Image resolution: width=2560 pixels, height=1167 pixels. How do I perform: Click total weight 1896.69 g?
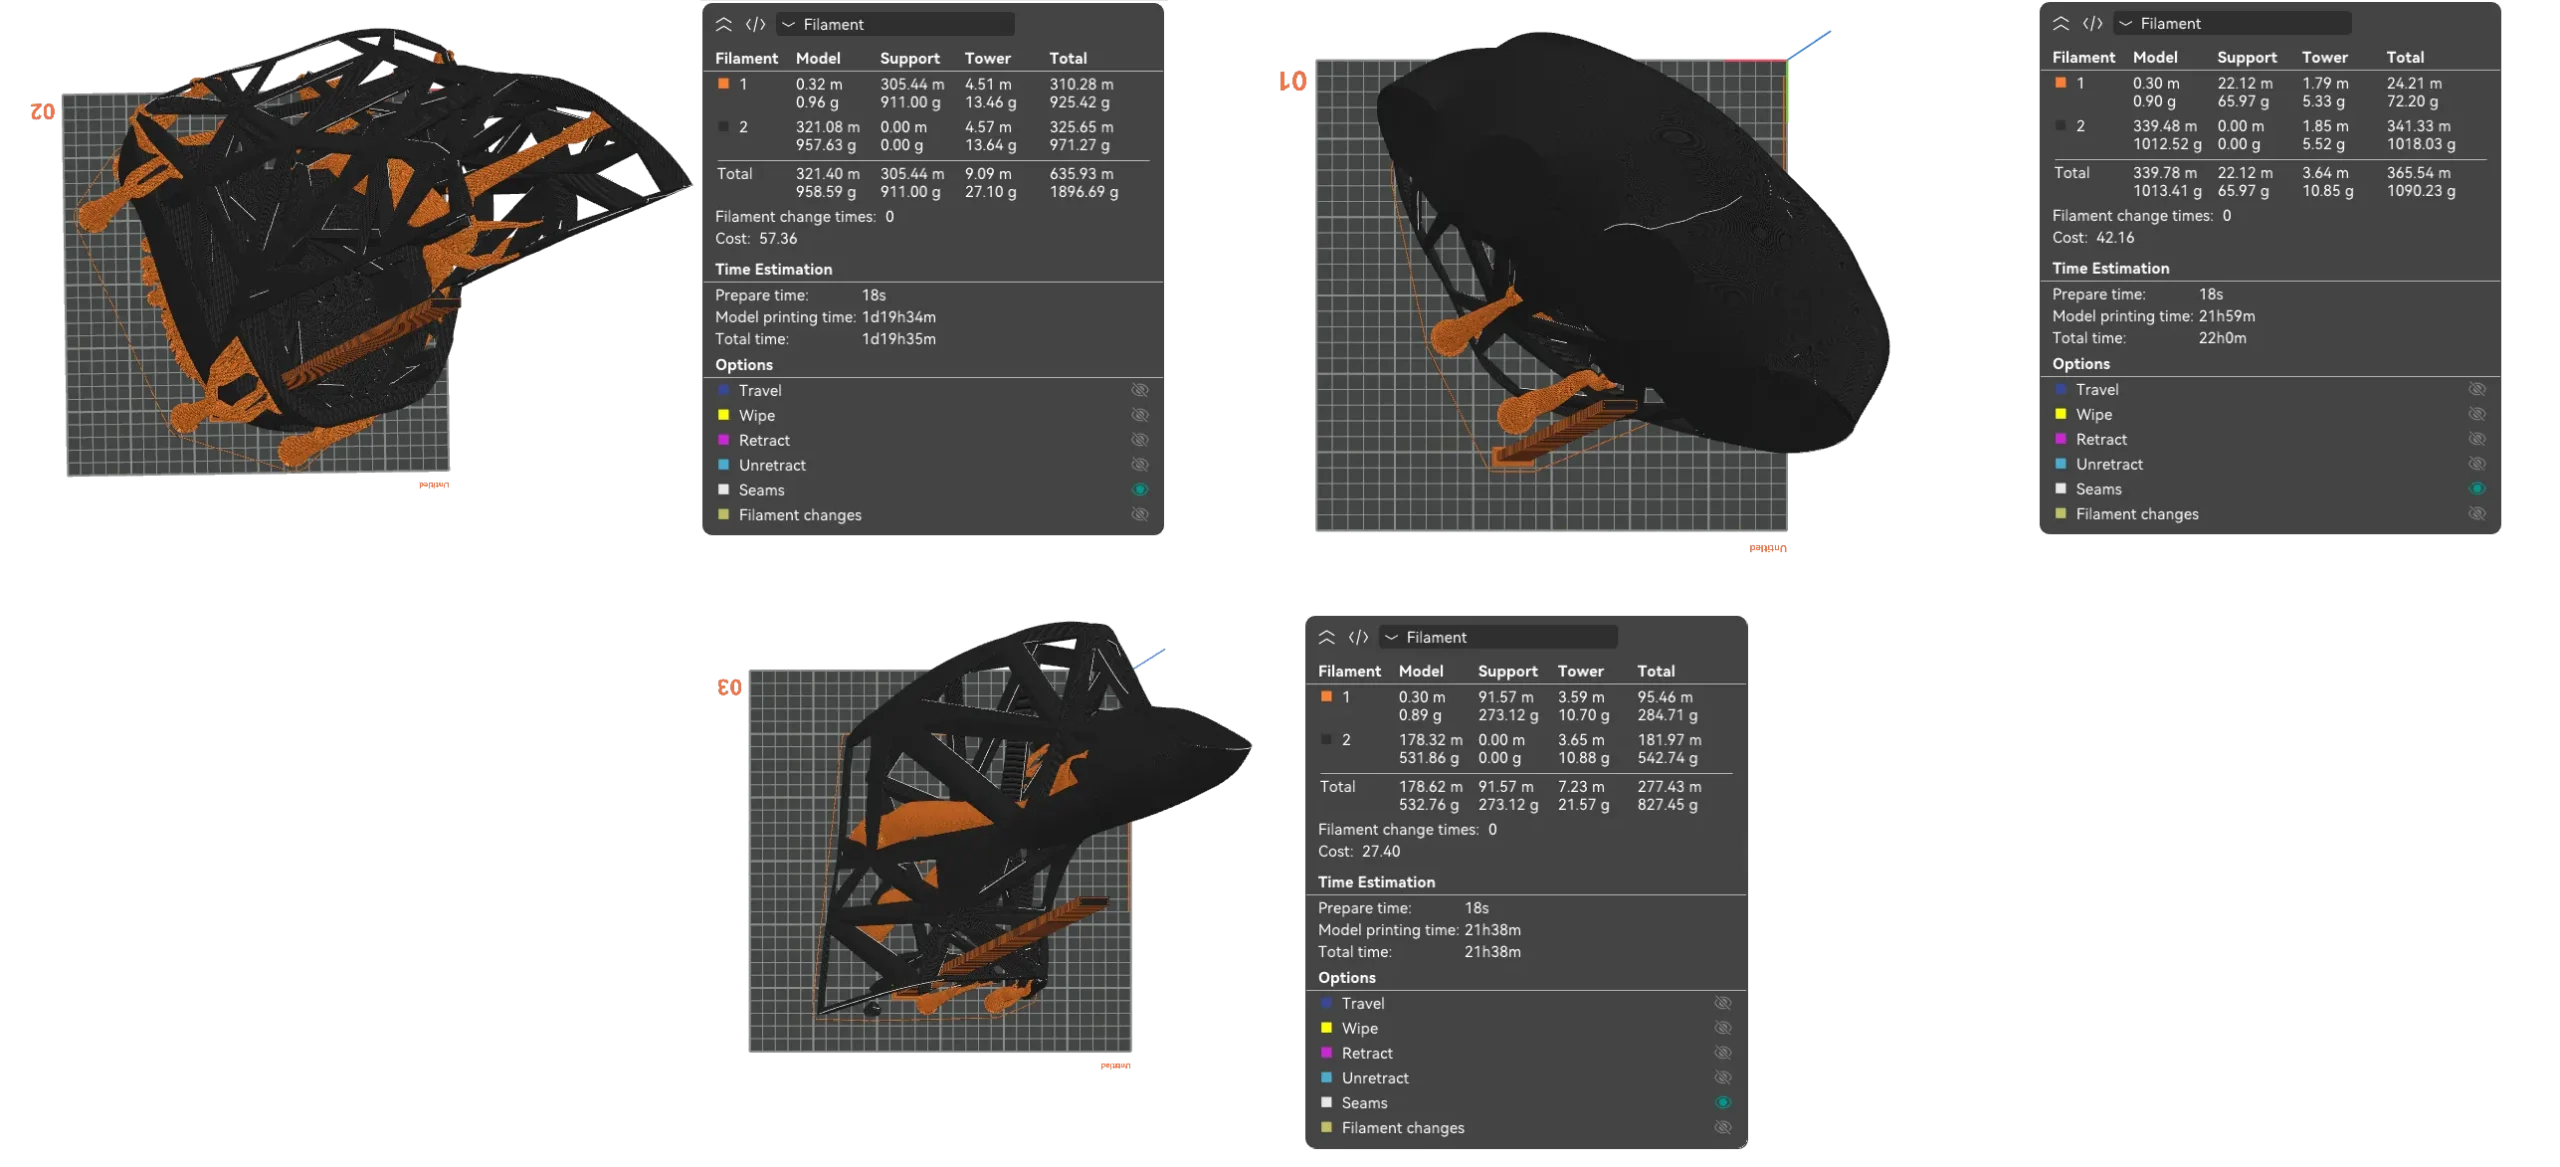[x=1083, y=192]
